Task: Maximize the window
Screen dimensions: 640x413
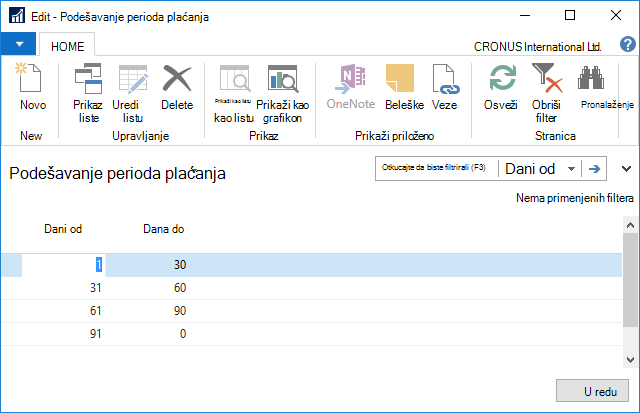Action: pyautogui.click(x=570, y=16)
